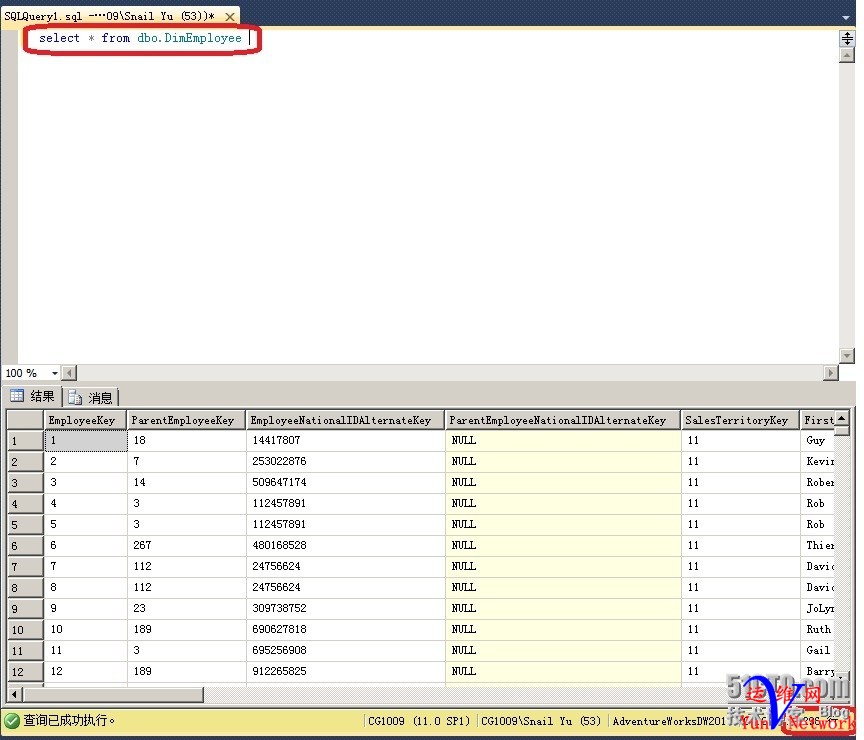864x740 pixels.
Task: Click the results grid horizontal scroll left arrow
Action: tap(15, 694)
